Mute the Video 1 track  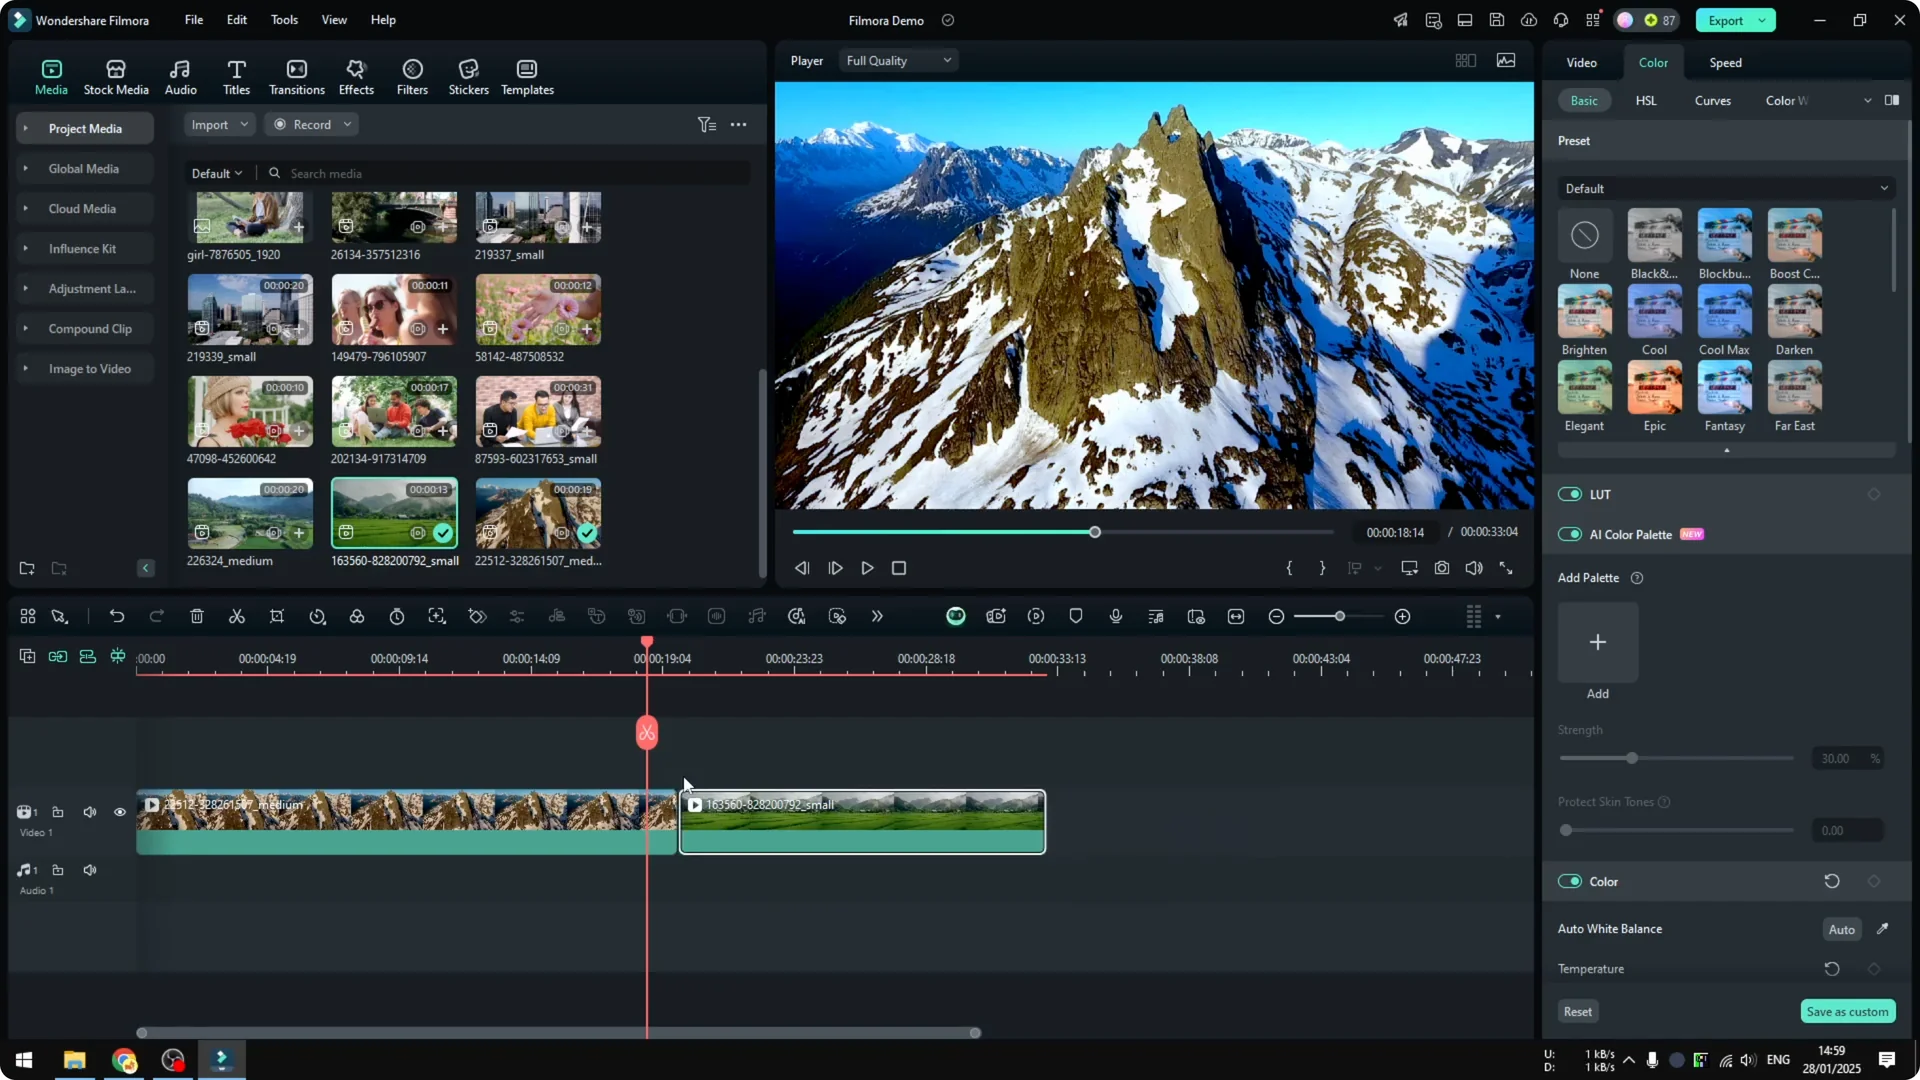[90, 812]
